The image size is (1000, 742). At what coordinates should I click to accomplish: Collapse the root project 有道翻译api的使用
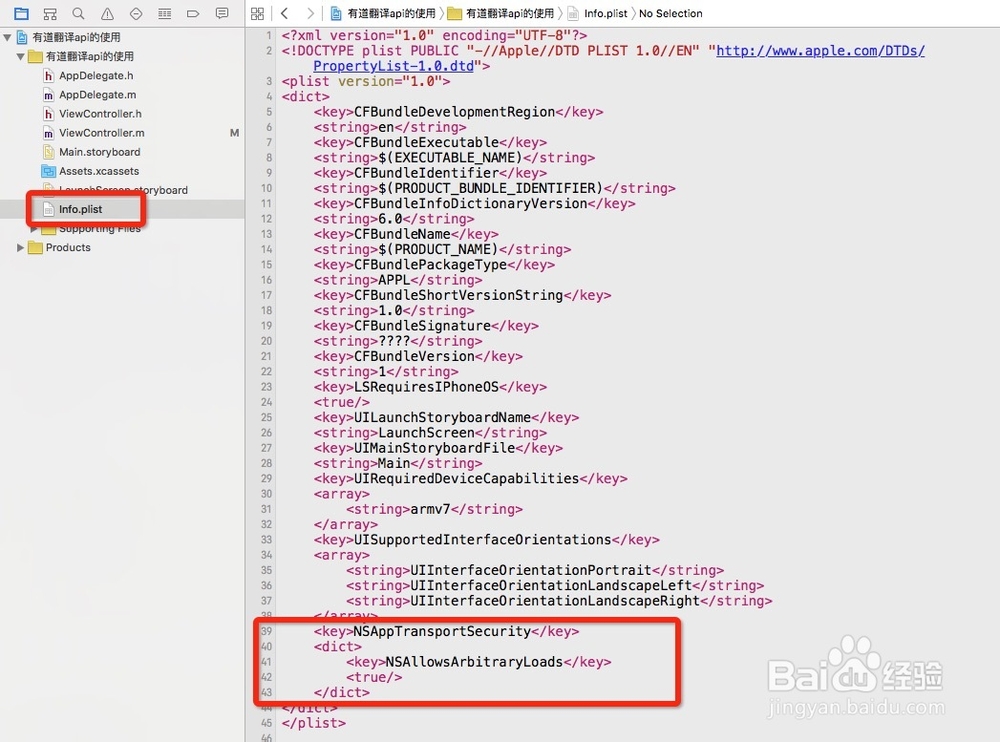(8, 37)
